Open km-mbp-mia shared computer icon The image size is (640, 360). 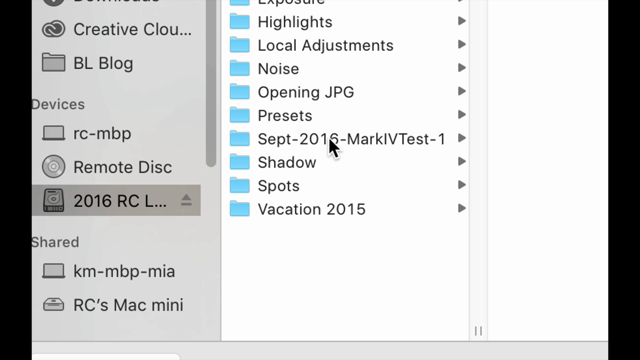tap(53, 271)
